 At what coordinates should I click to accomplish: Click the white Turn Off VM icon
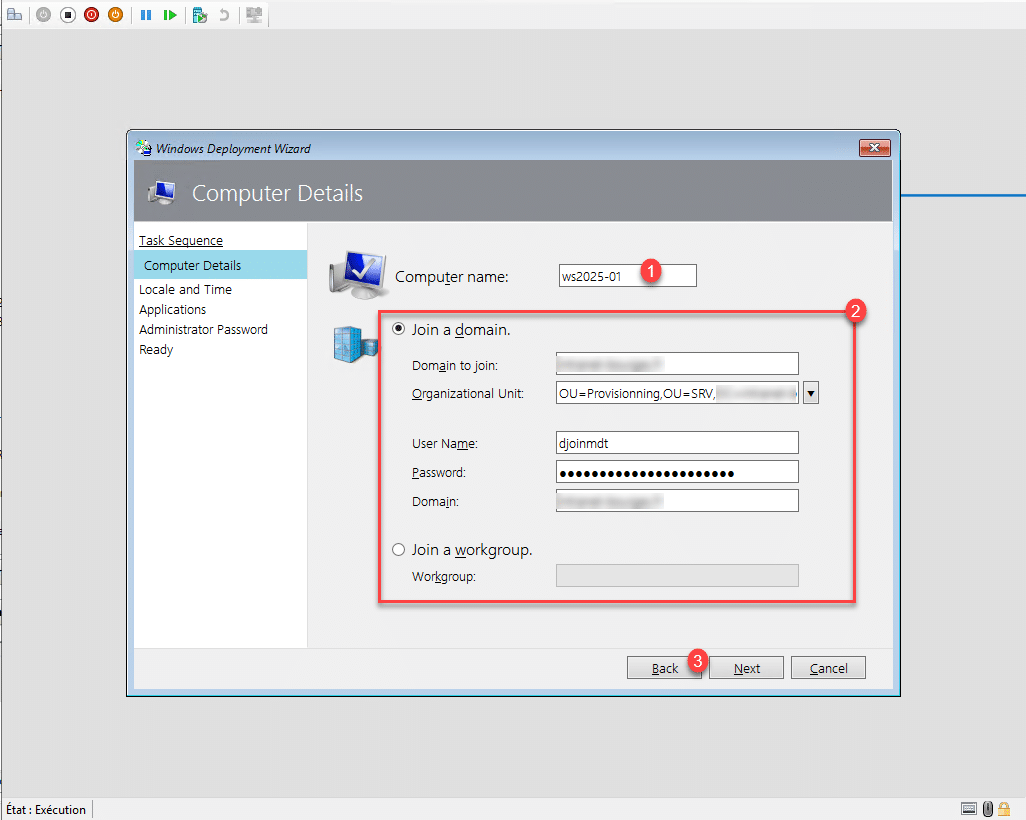coord(68,15)
